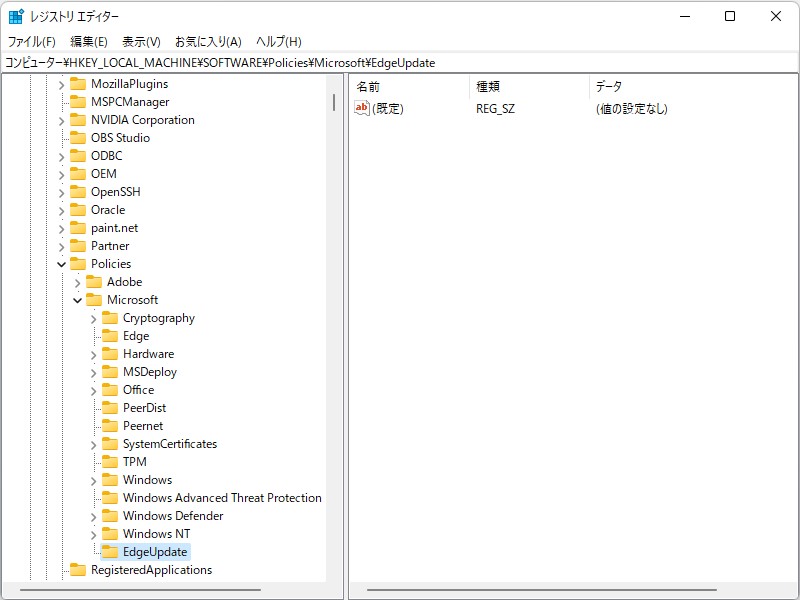Click the ab string value icon beside (既定)
The image size is (800, 600).
tap(360, 110)
